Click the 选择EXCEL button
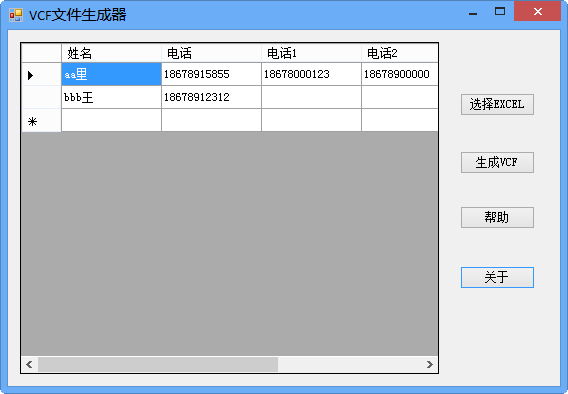 coord(497,105)
